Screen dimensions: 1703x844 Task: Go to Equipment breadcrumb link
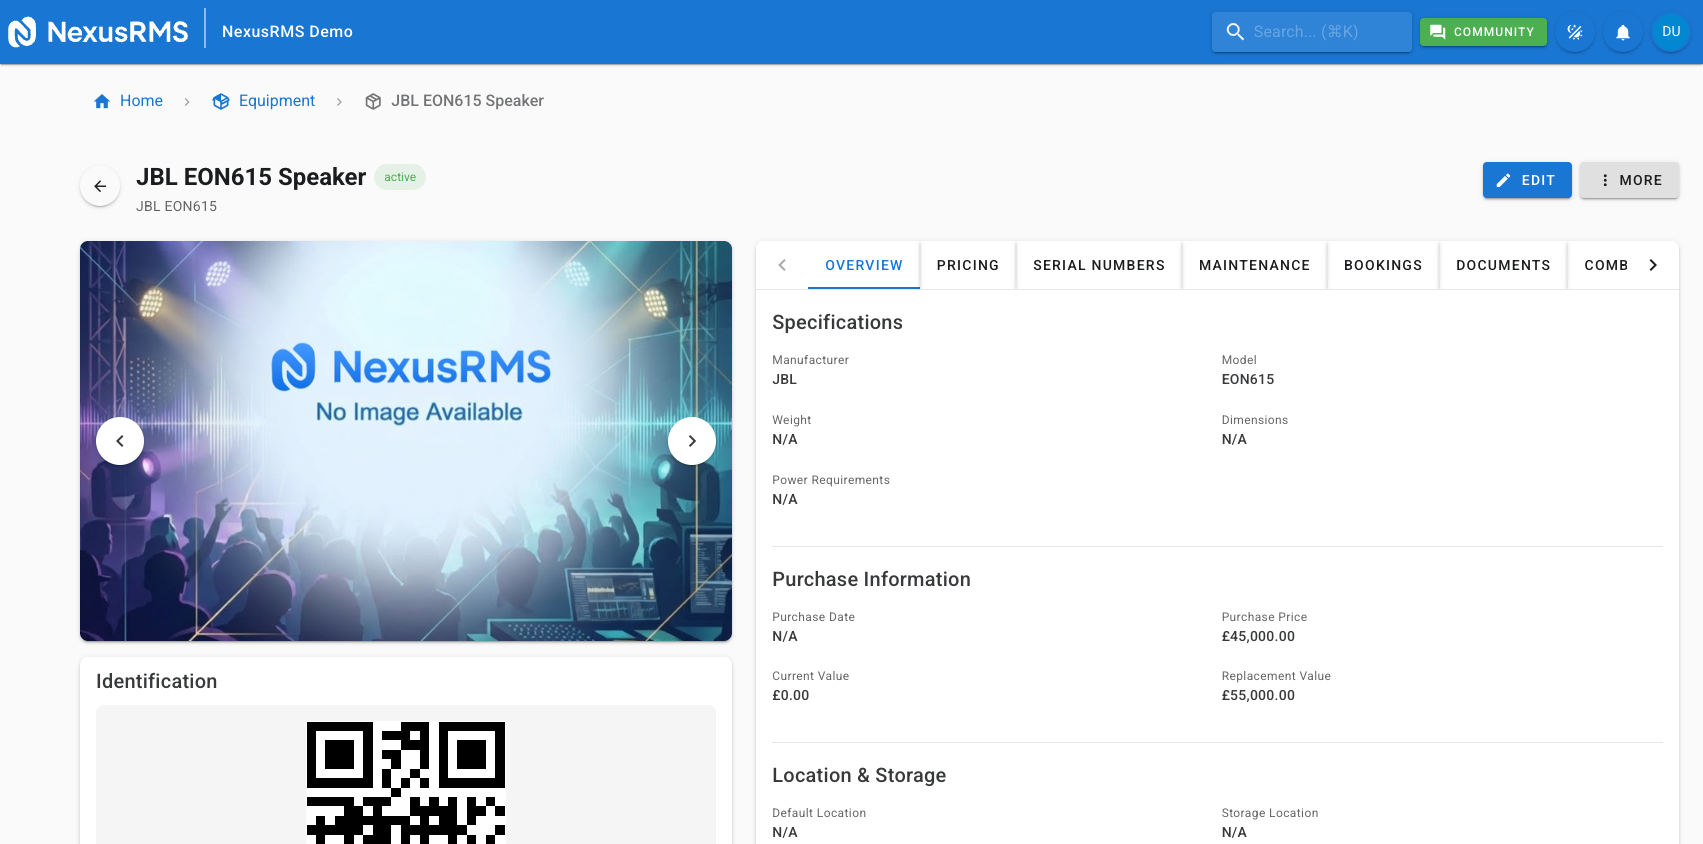[x=277, y=101]
